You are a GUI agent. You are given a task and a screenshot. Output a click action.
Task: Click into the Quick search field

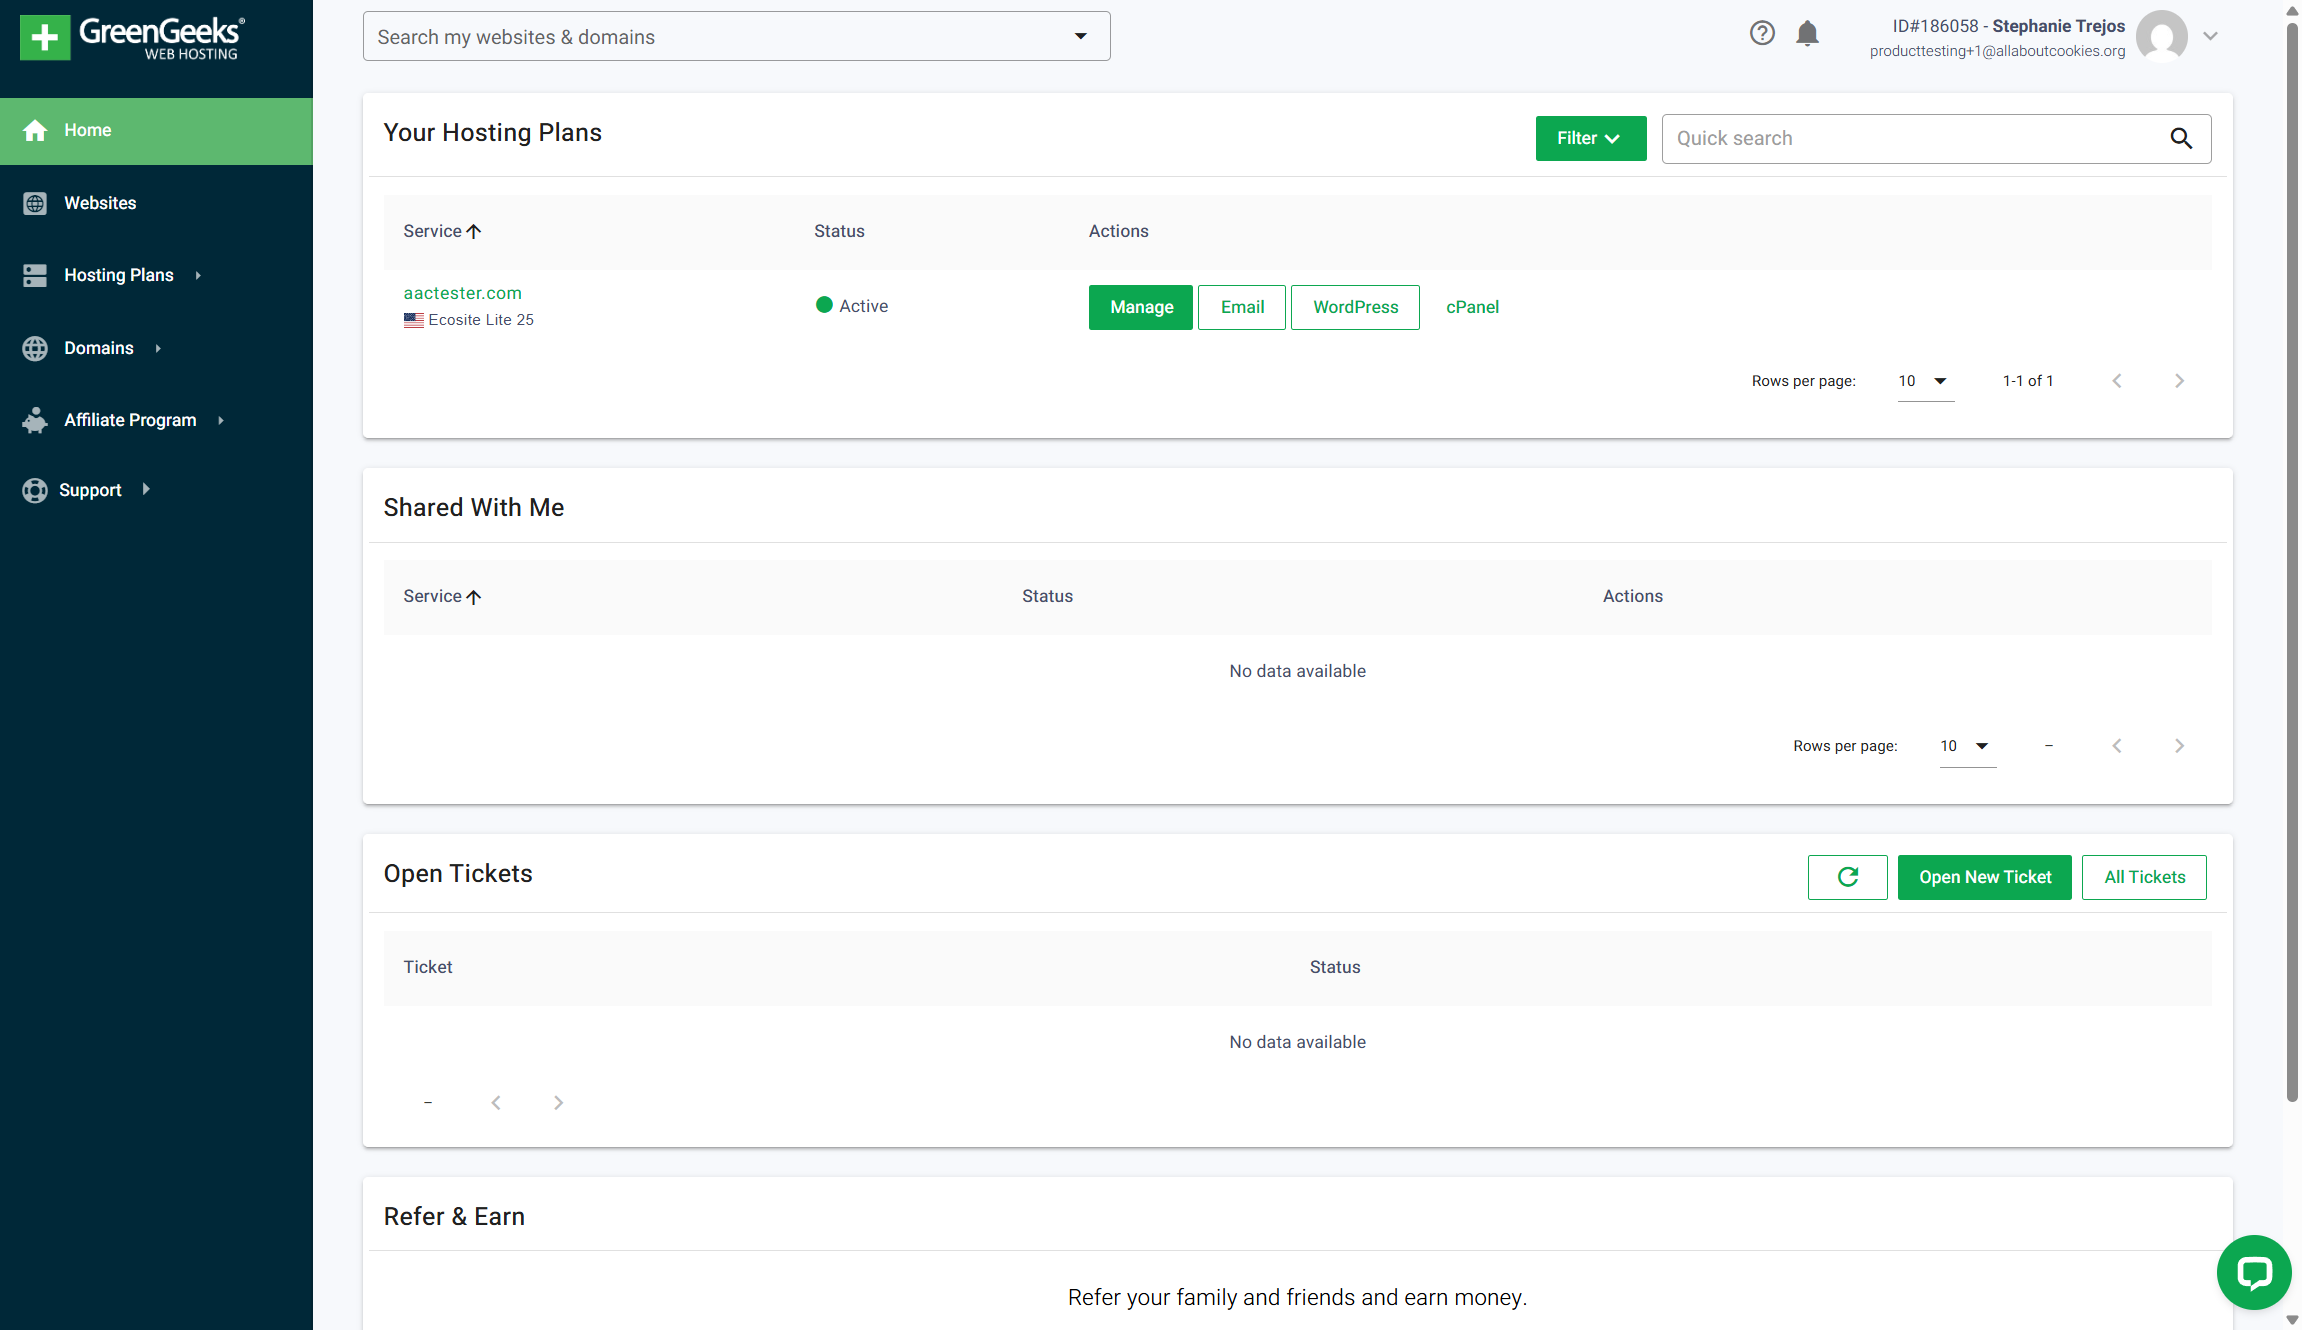pyautogui.click(x=1910, y=139)
